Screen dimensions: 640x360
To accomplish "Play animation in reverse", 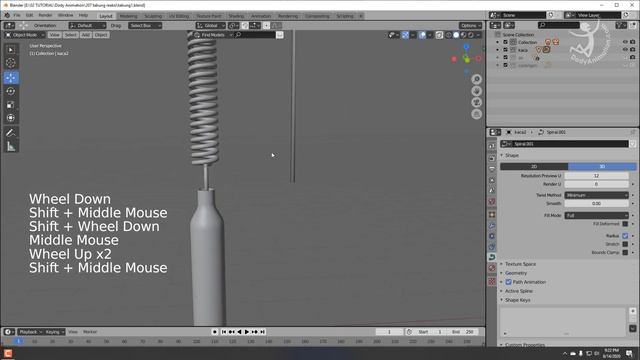I will [239, 332].
